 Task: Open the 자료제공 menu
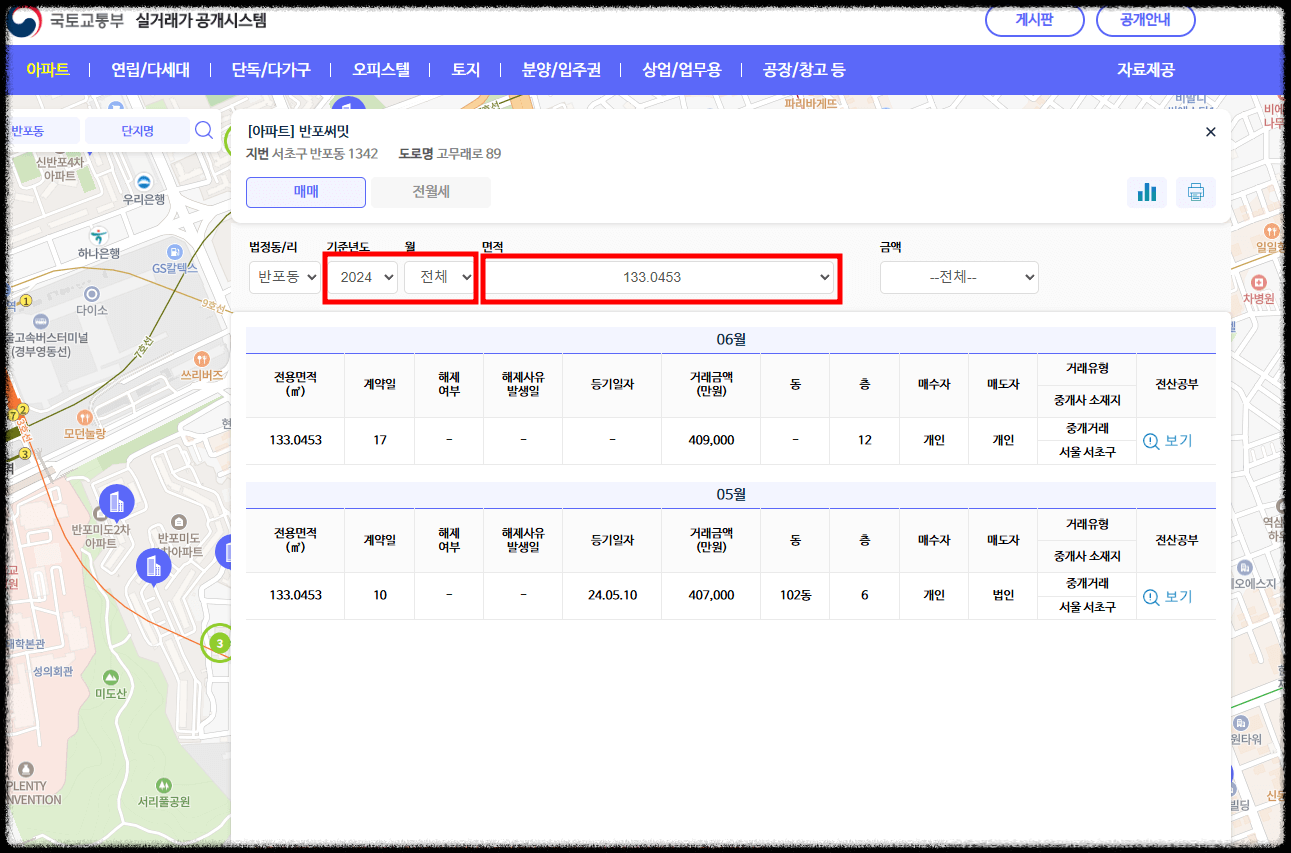tap(1146, 70)
